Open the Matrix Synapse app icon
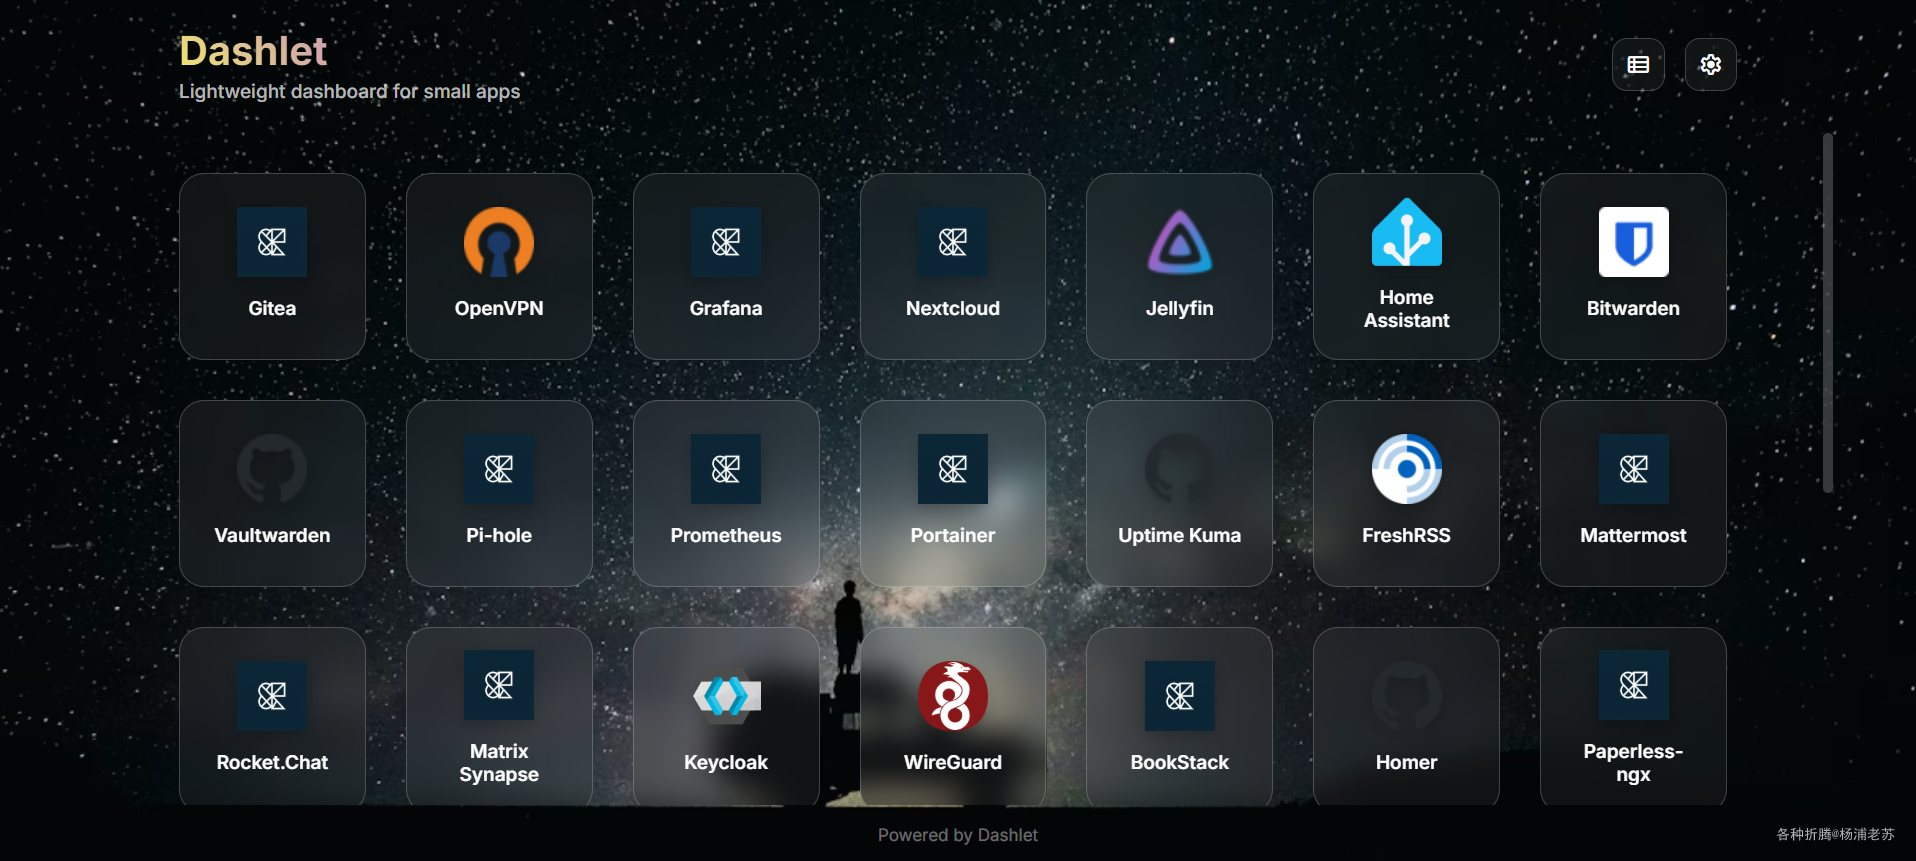This screenshot has width=1916, height=861. pyautogui.click(x=499, y=685)
